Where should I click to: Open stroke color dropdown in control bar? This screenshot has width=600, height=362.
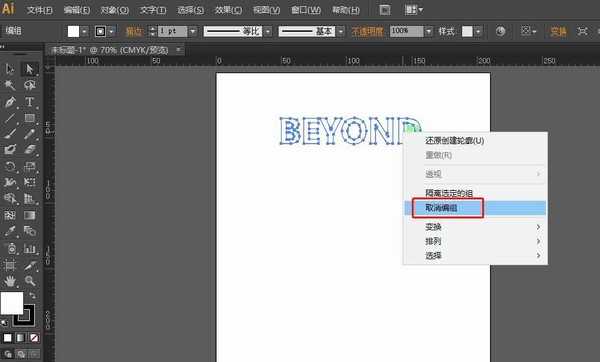pyautogui.click(x=111, y=31)
